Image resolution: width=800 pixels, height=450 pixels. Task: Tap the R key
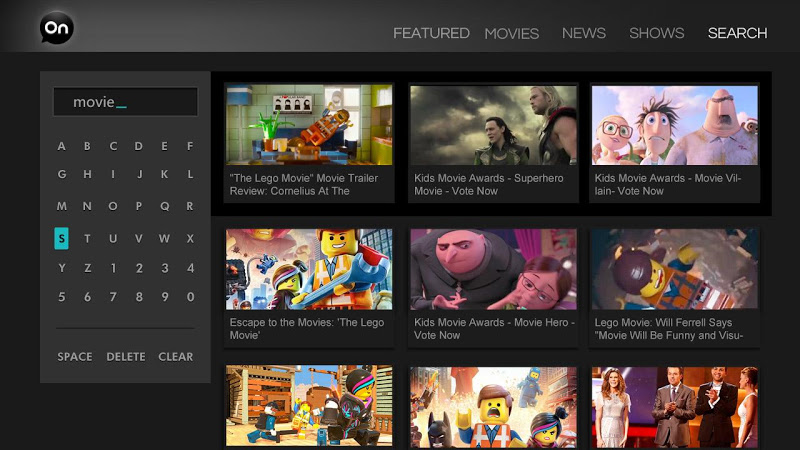click(190, 207)
